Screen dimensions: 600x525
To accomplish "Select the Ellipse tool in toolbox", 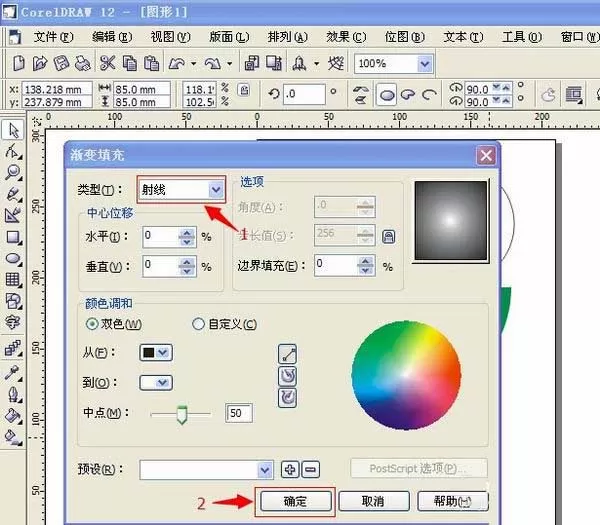I will [13, 259].
